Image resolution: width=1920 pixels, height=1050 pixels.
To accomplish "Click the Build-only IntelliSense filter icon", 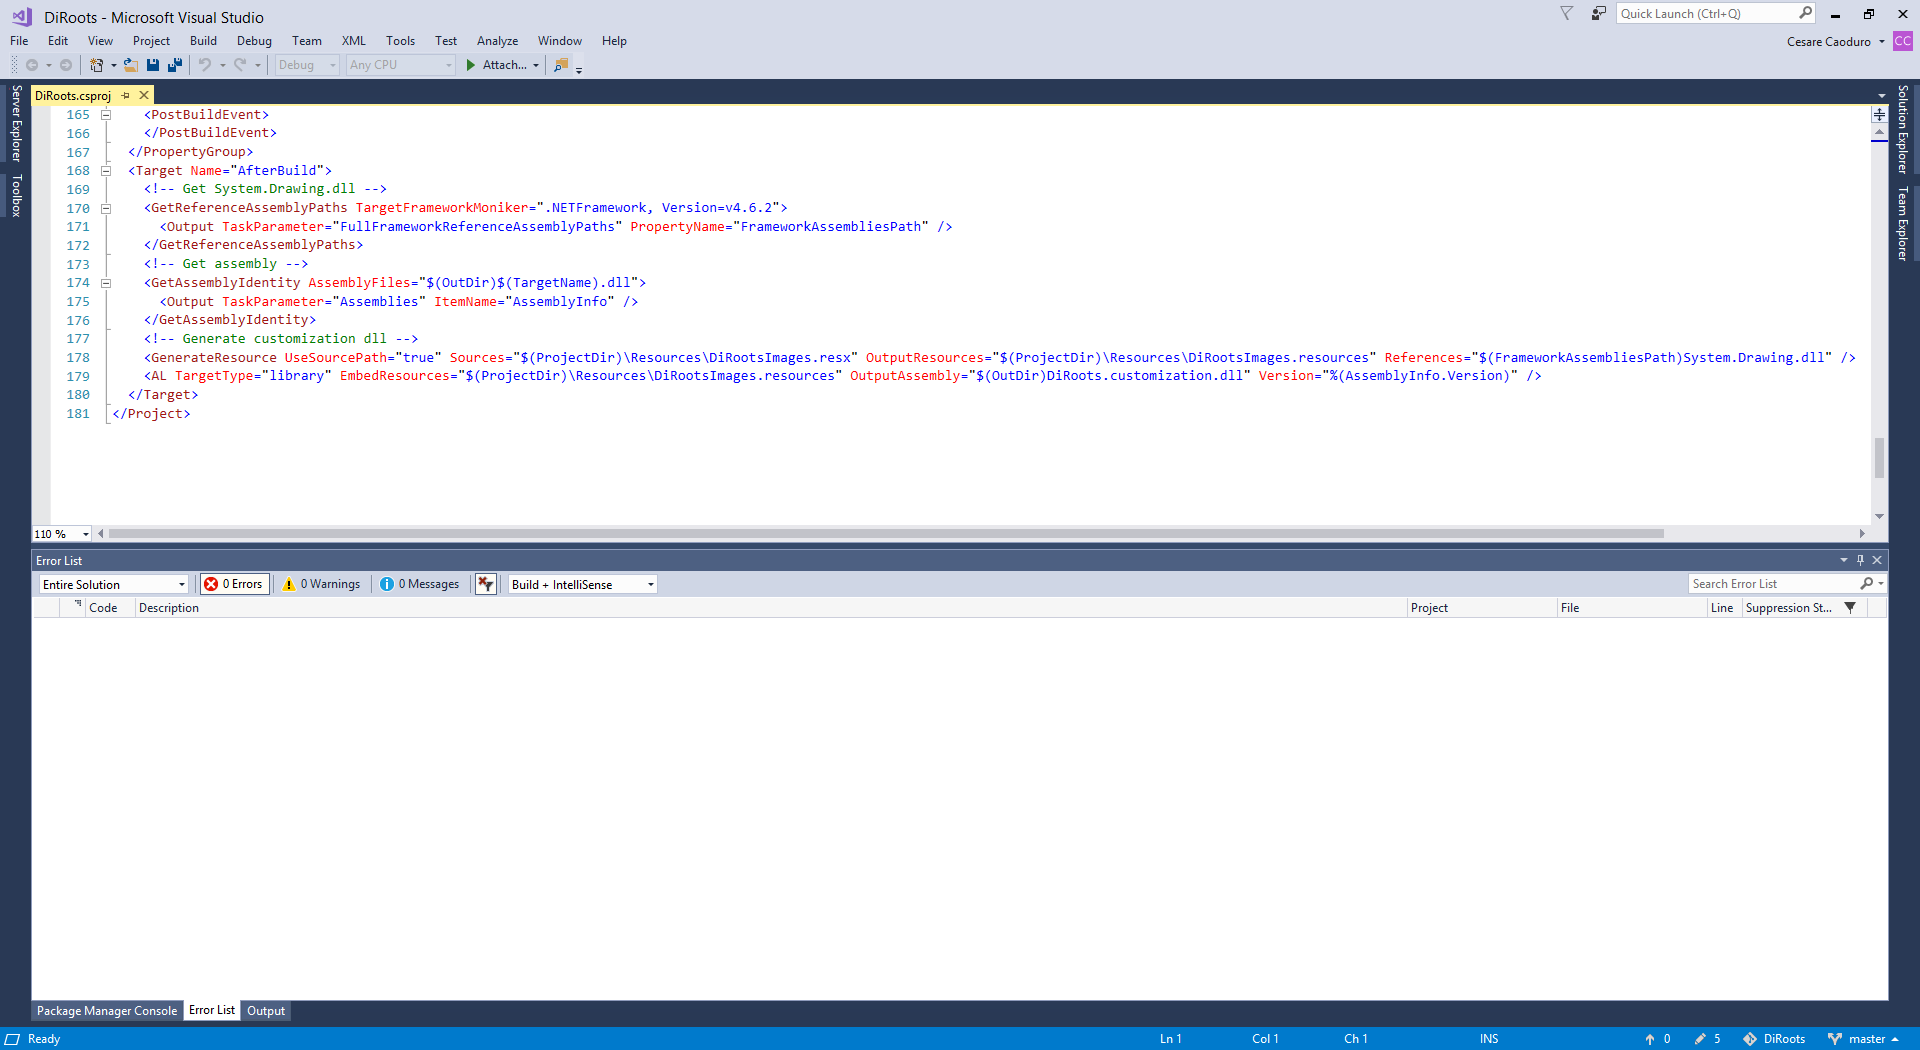I will click(486, 584).
